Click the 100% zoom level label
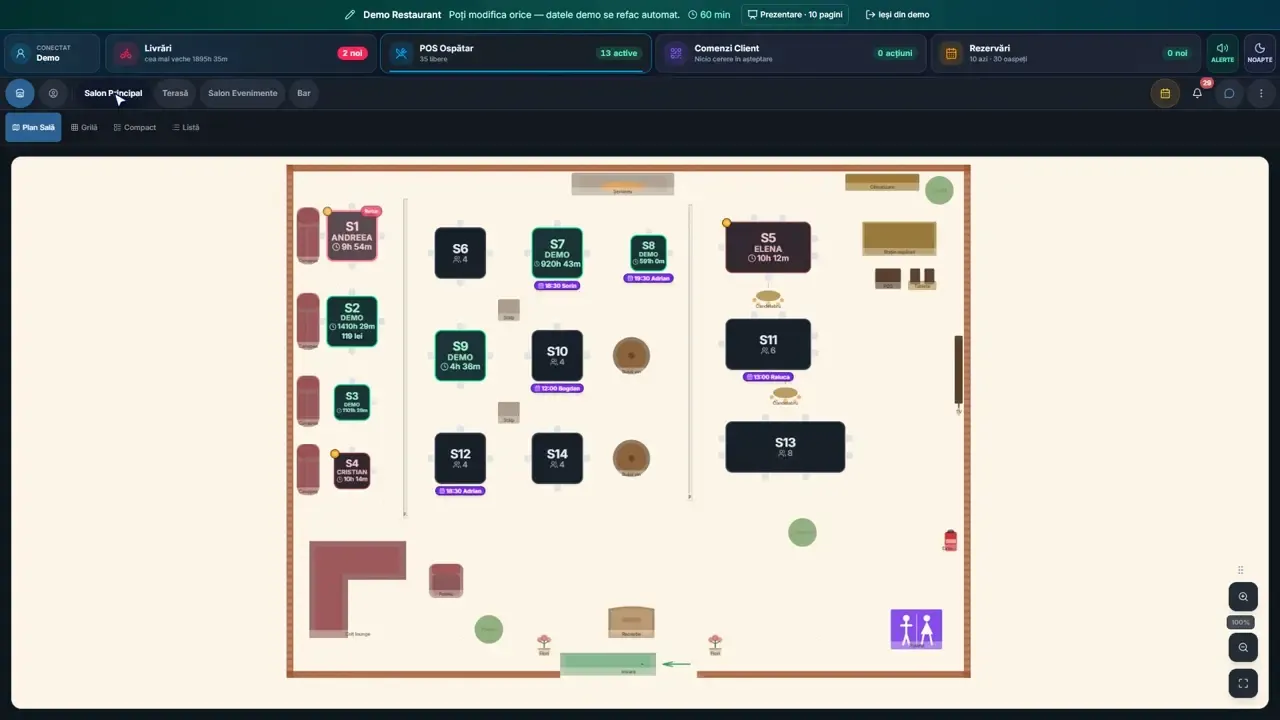Image resolution: width=1280 pixels, height=720 pixels. 1241,622
